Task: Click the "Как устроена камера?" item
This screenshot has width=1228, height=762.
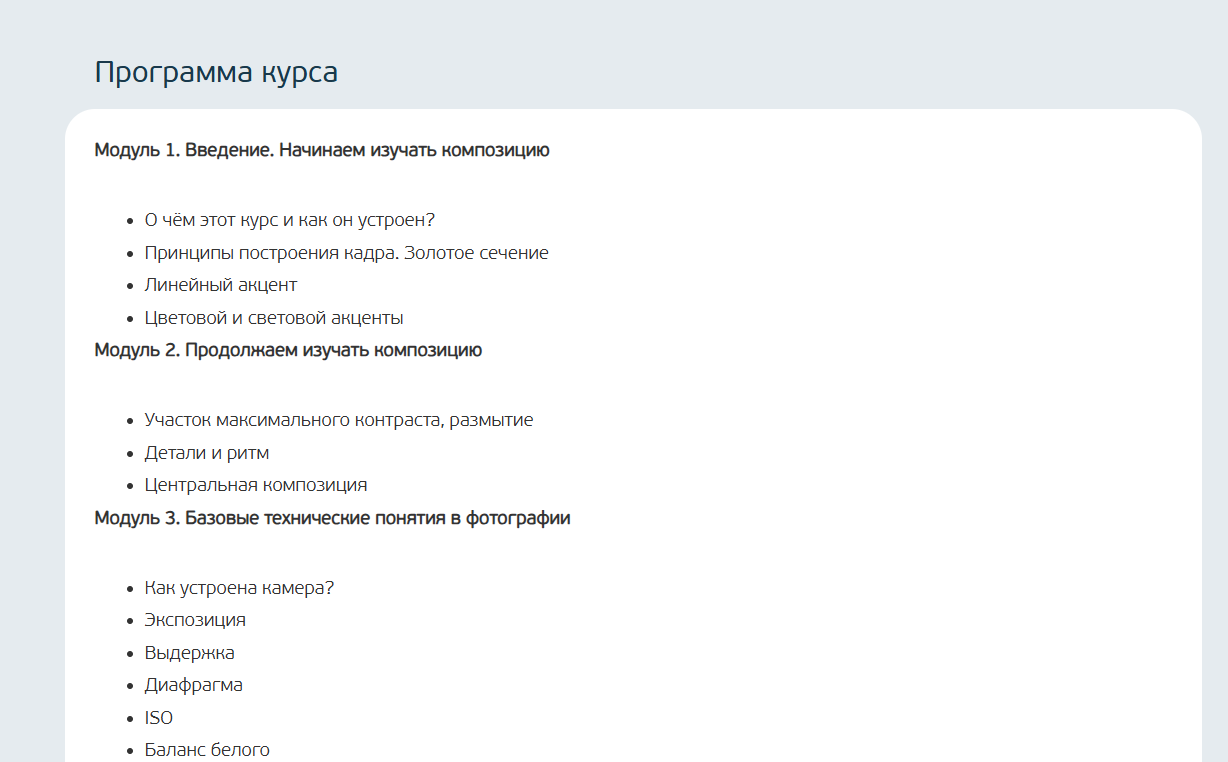Action: [x=239, y=588]
